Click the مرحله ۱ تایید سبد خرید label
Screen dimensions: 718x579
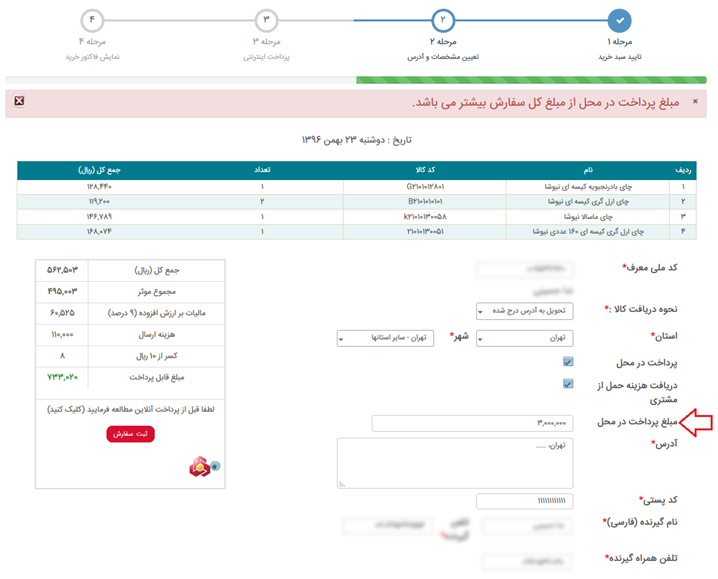[620, 49]
